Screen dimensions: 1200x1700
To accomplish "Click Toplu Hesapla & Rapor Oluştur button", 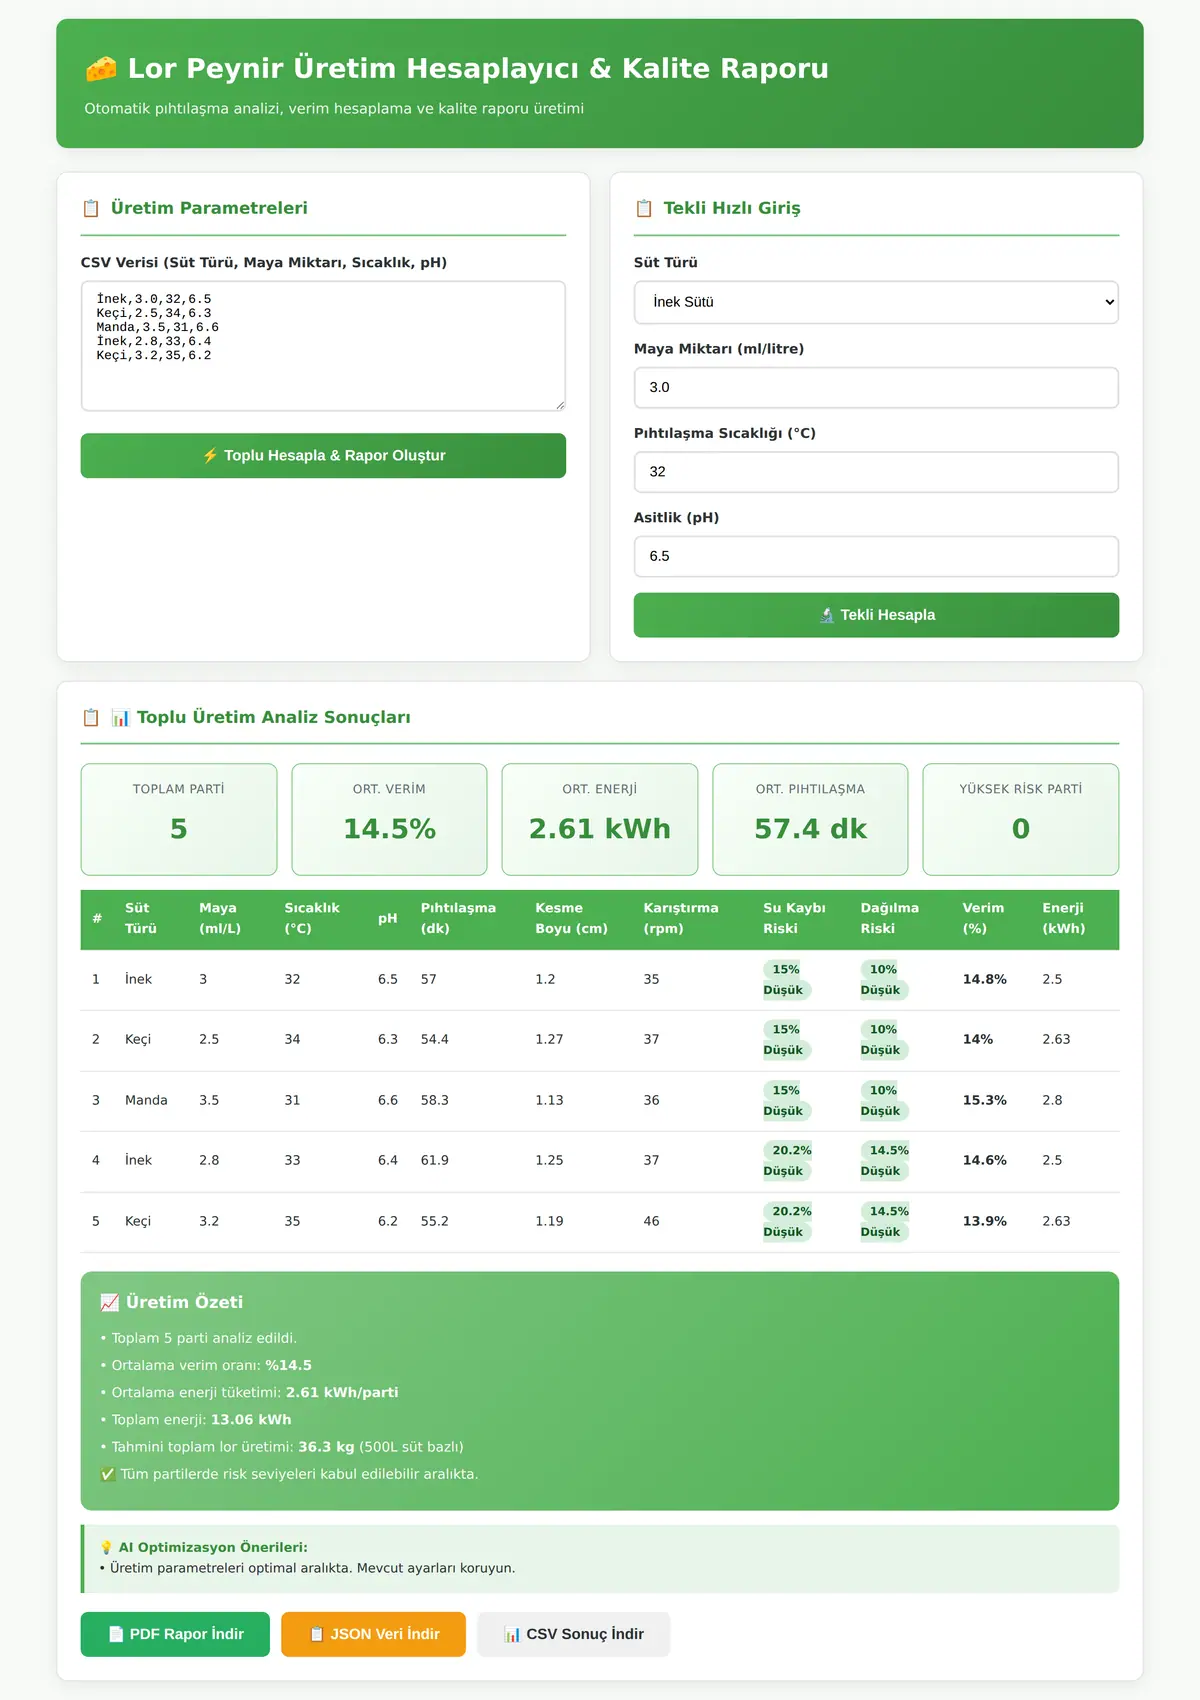I will (x=323, y=455).
